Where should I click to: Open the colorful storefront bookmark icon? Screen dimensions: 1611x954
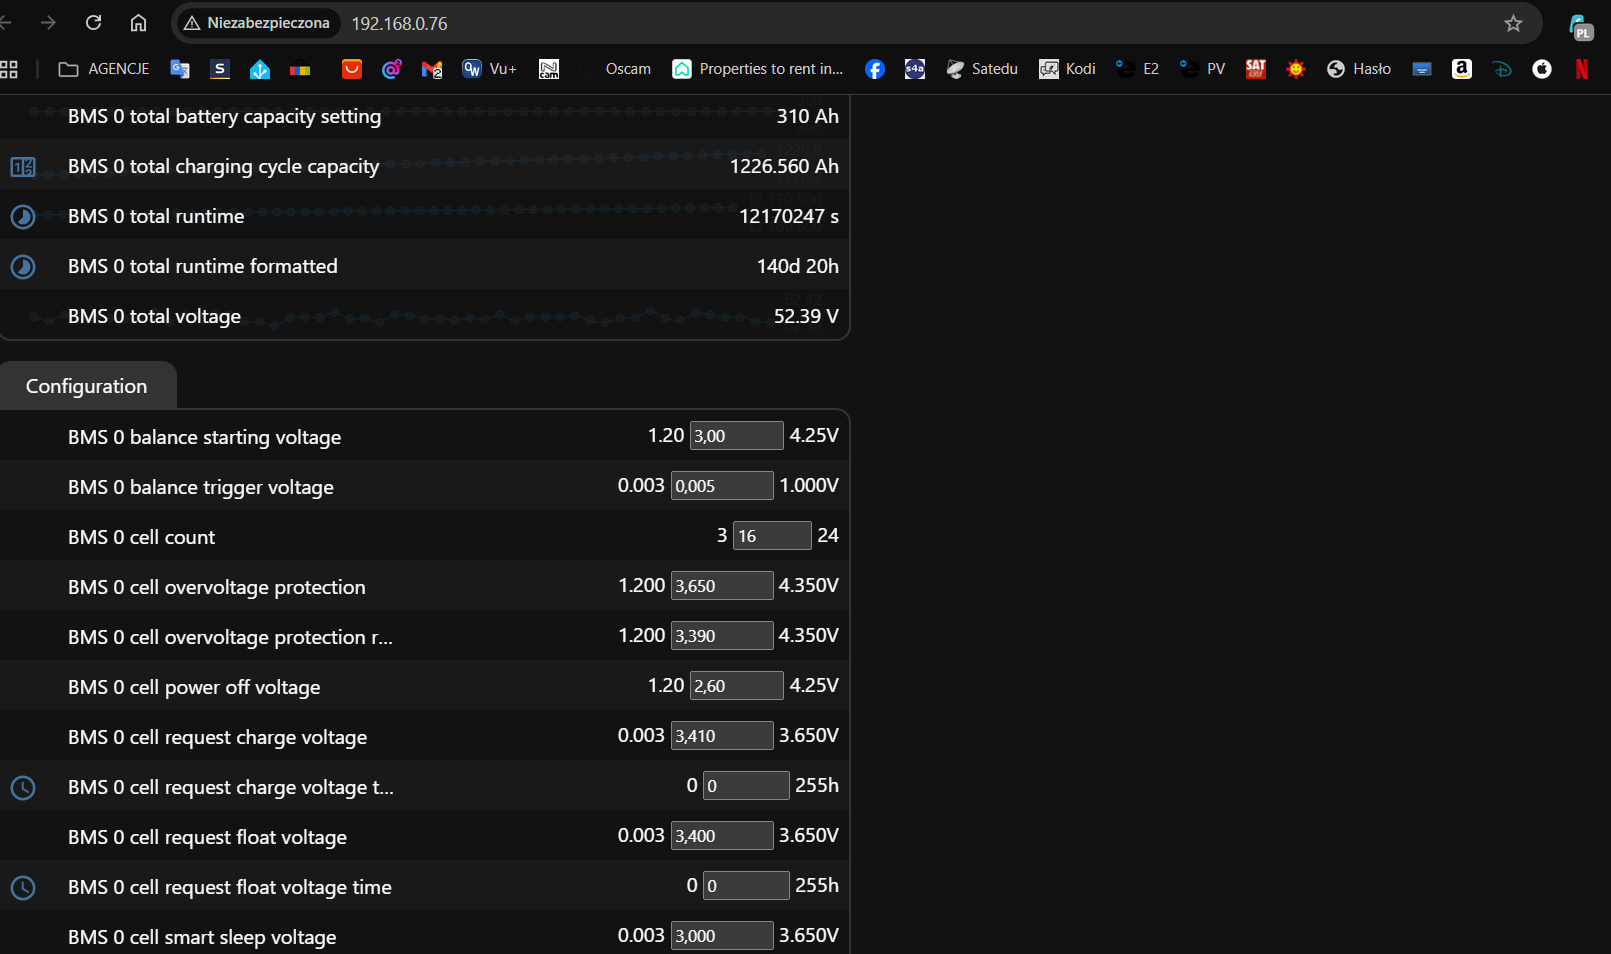click(x=300, y=69)
